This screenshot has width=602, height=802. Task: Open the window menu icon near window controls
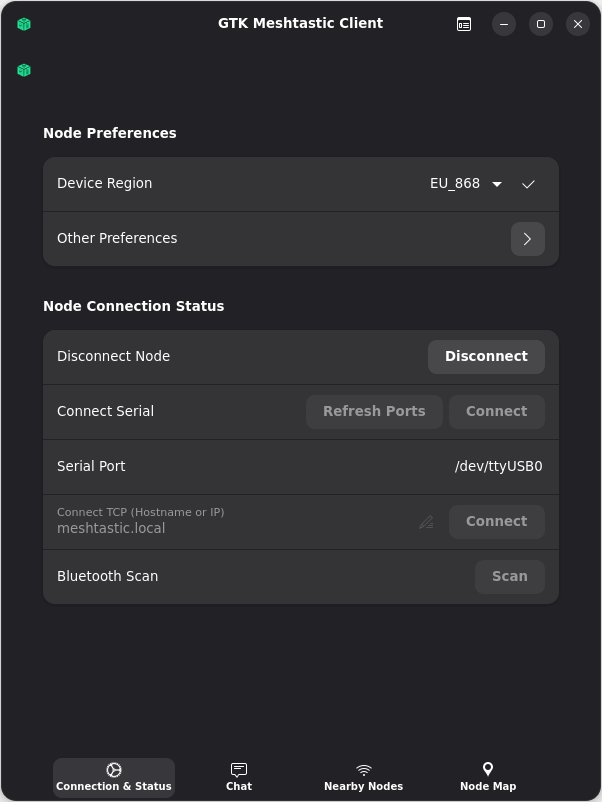[463, 23]
